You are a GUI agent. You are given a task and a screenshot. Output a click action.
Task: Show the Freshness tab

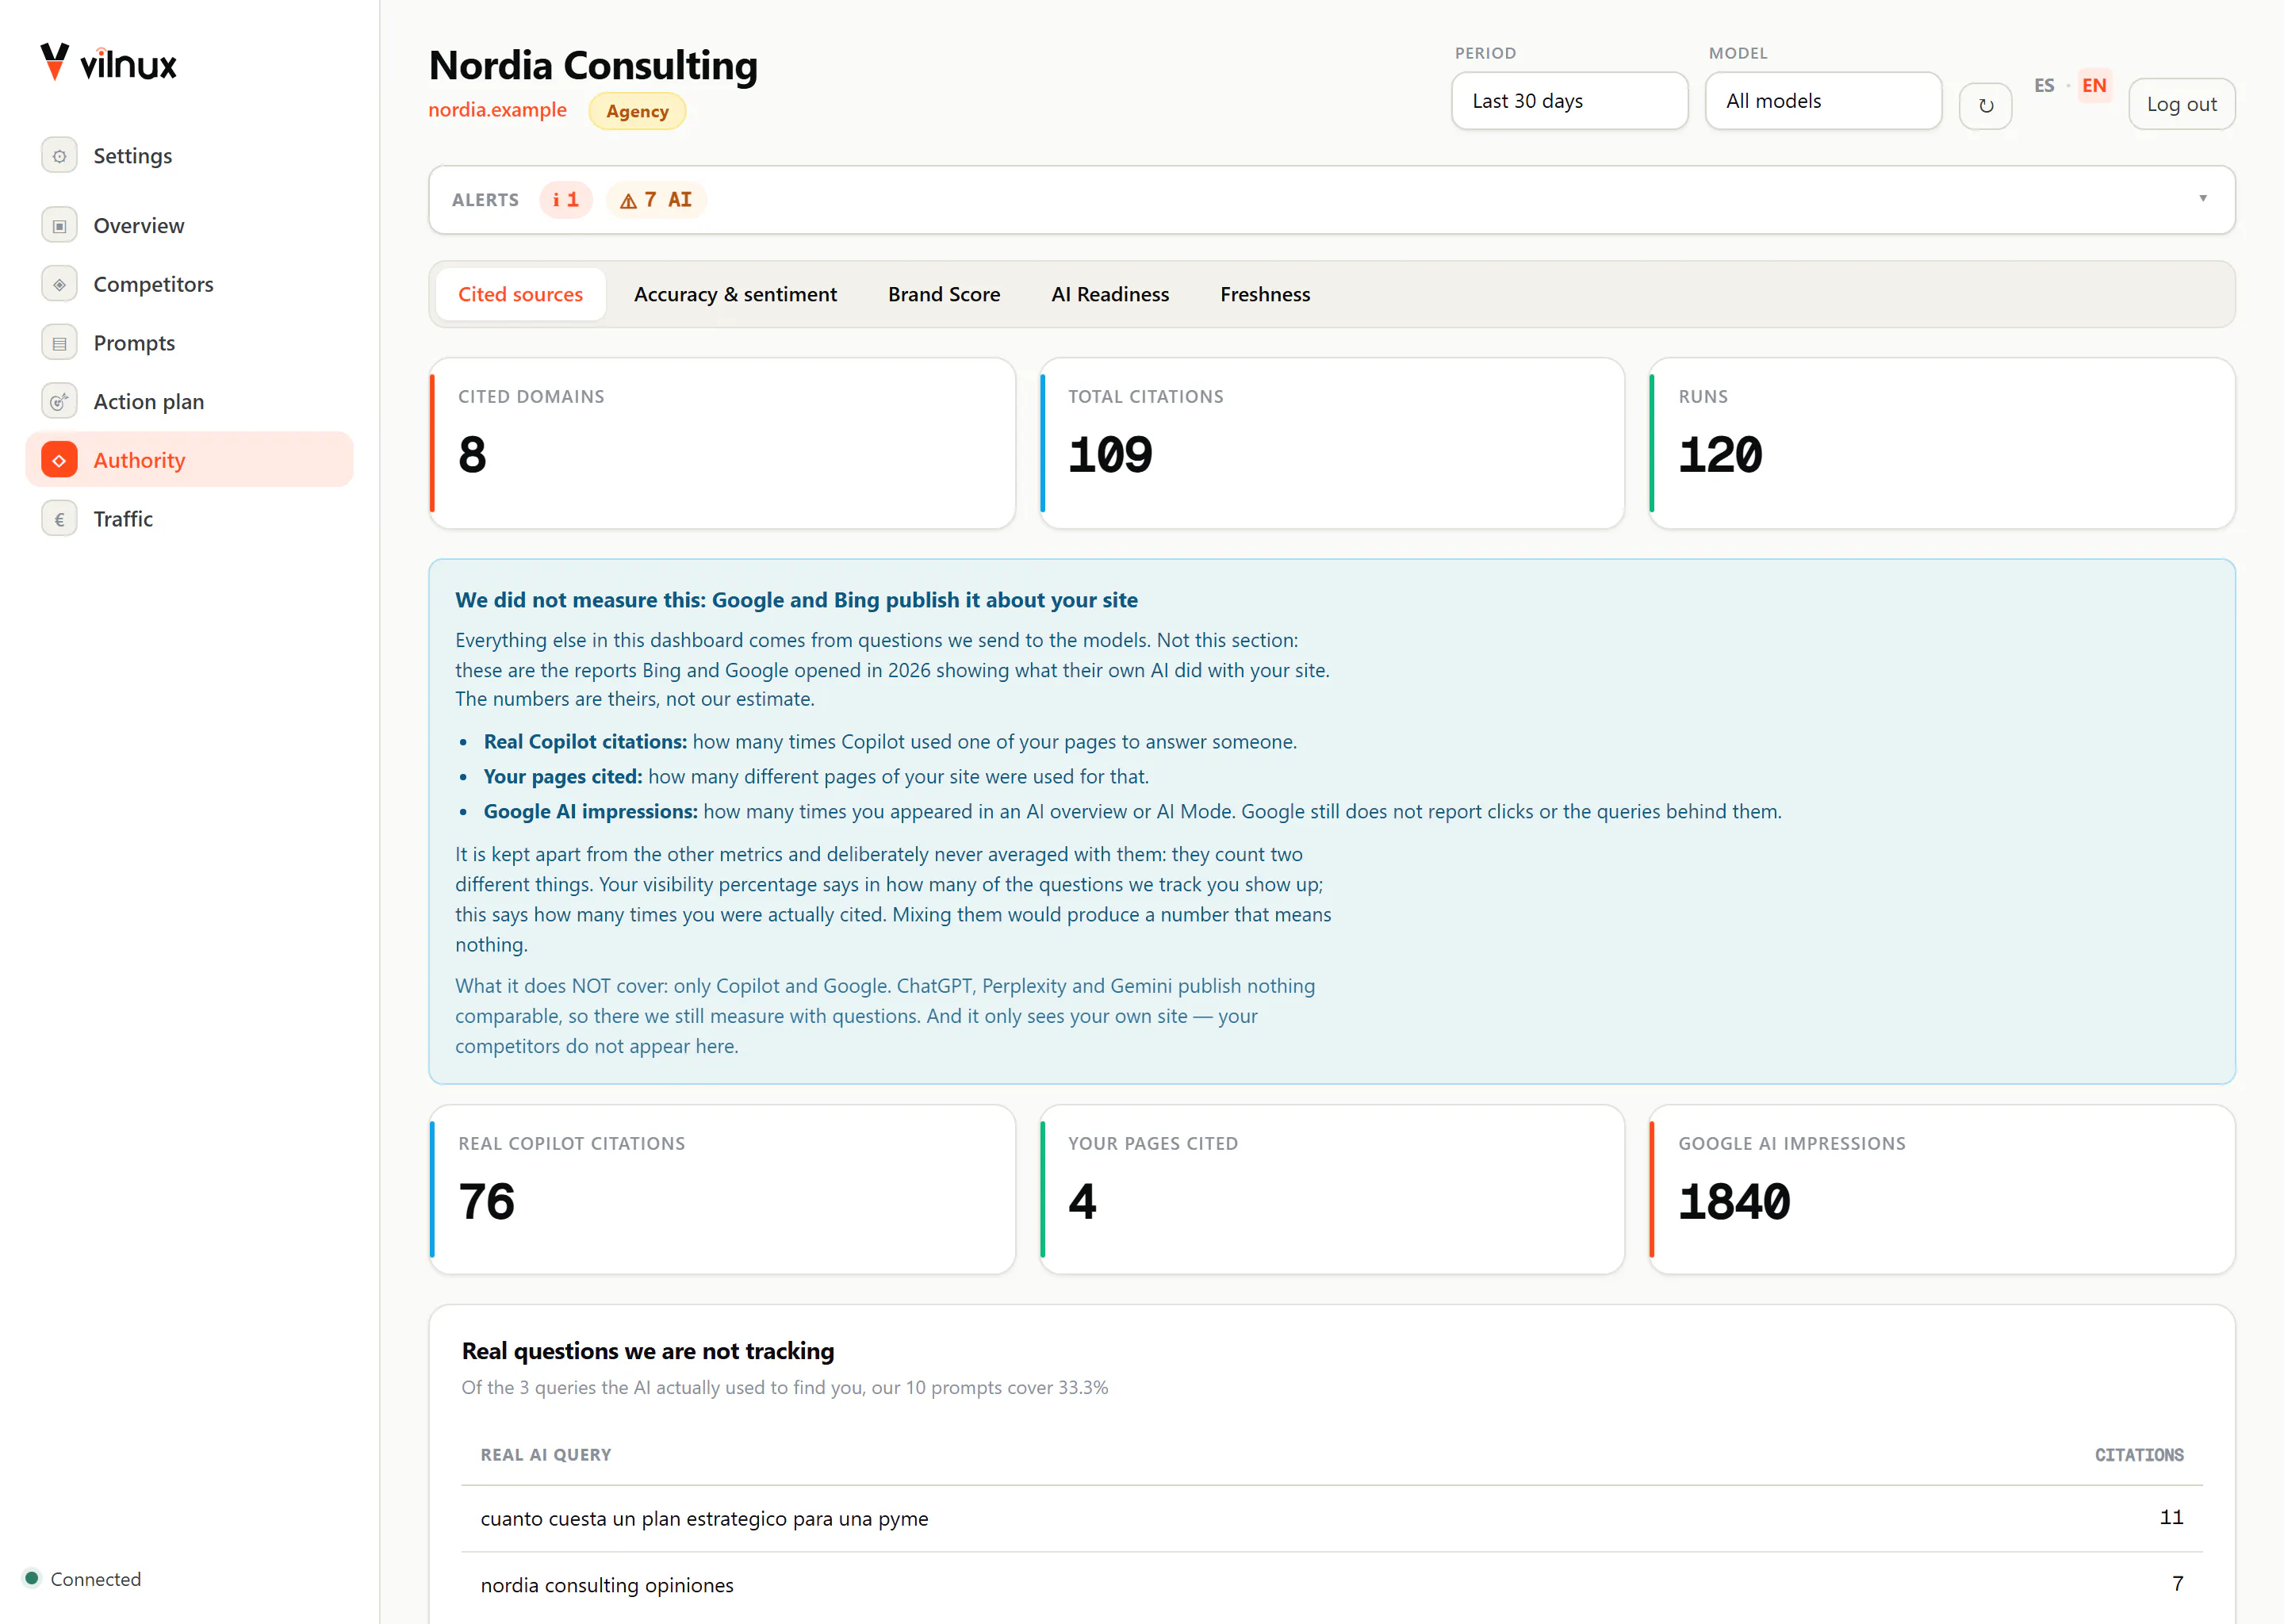(1265, 294)
